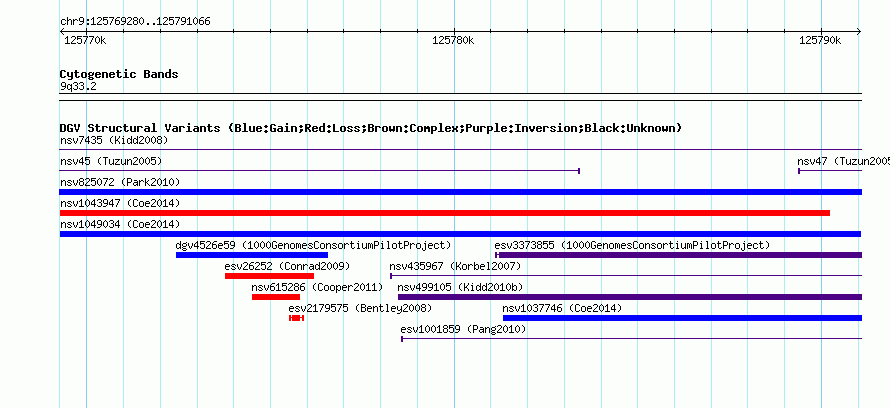Image resolution: width=890 pixels, height=408 pixels.
Task: Click the 125780k ruler tick label
Action: pos(453,40)
